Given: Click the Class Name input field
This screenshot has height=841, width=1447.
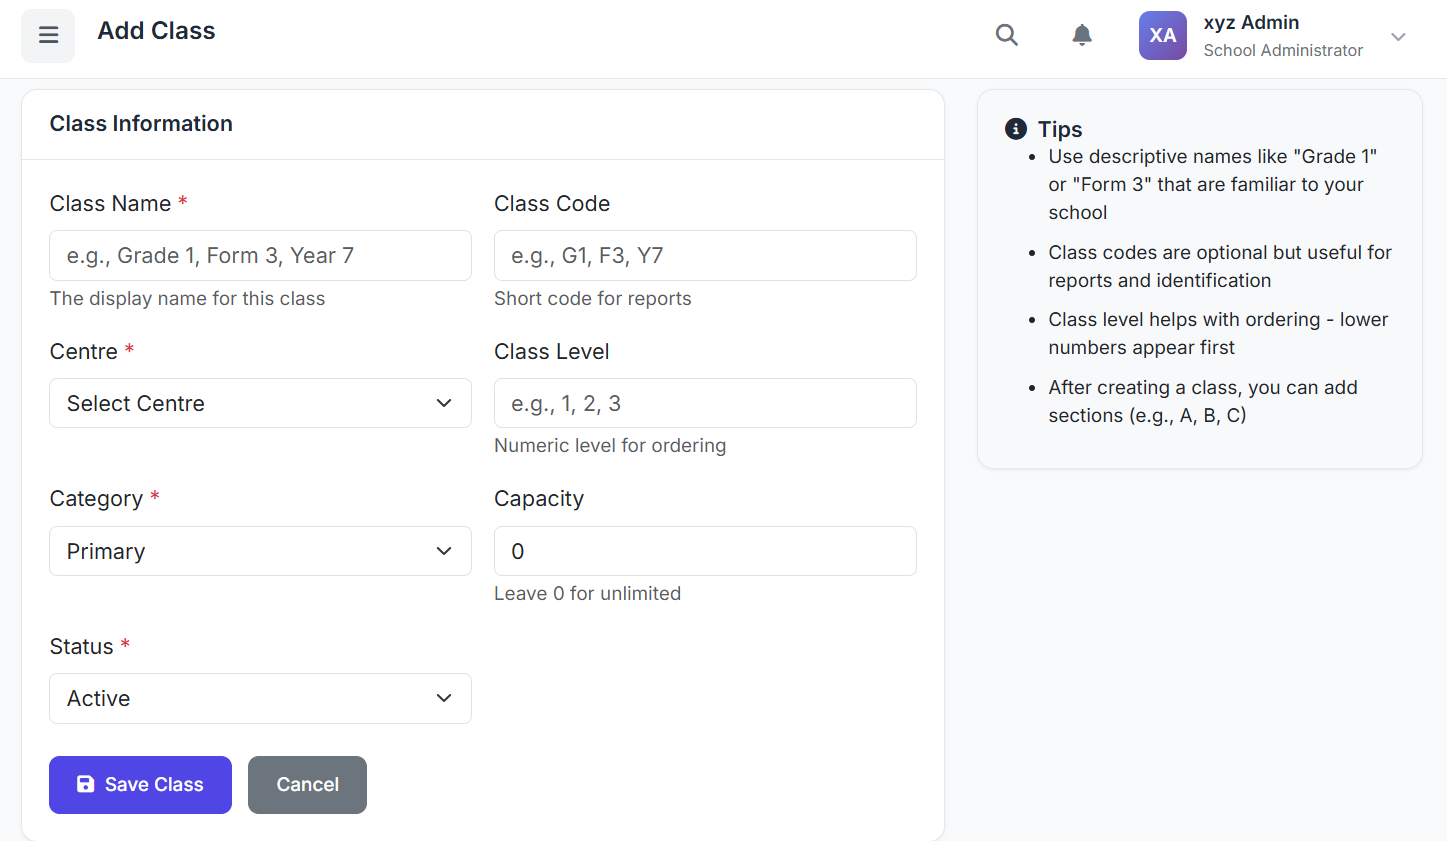Looking at the screenshot, I should click(260, 256).
